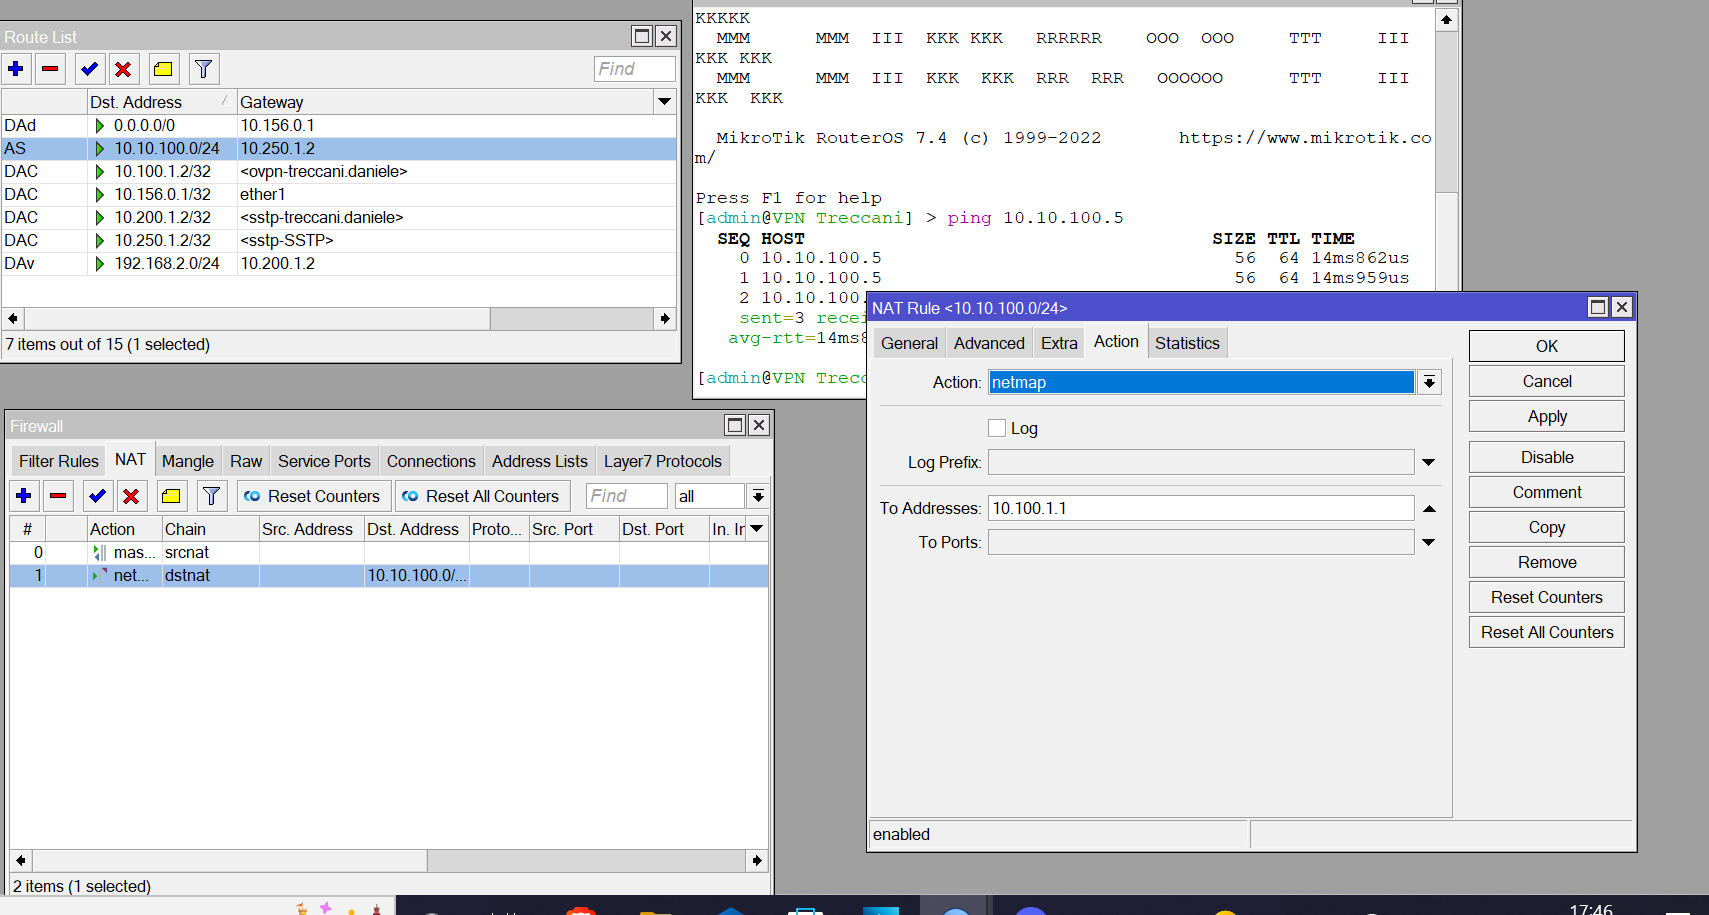The width and height of the screenshot is (1709, 915).
Task: Open Layer7 Protocols tab in Firewall
Action: pos(663,461)
